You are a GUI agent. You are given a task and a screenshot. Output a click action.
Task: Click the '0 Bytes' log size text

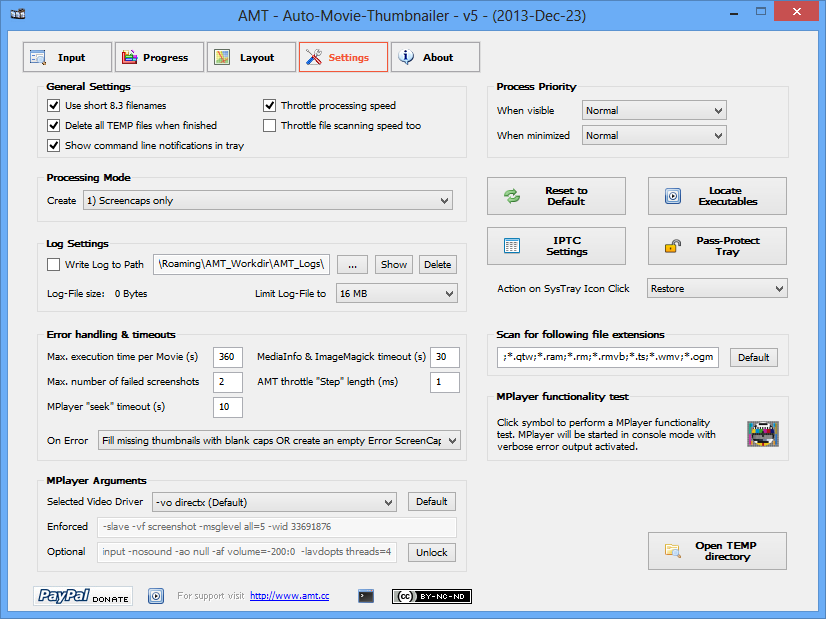pyautogui.click(x=131, y=293)
